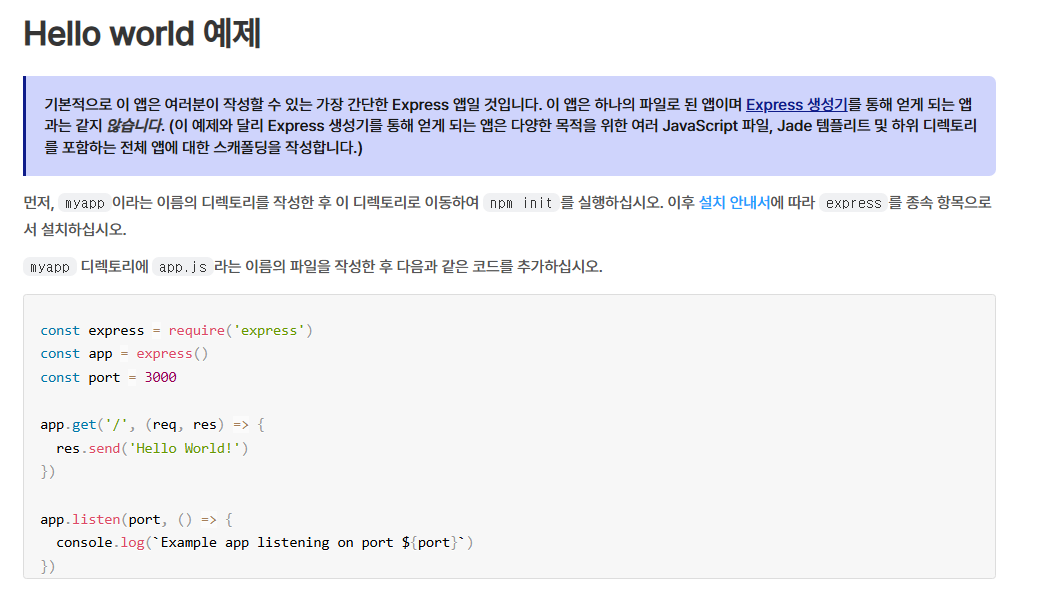Click the code line with require('express')
The image size is (1037, 592).
[177, 330]
